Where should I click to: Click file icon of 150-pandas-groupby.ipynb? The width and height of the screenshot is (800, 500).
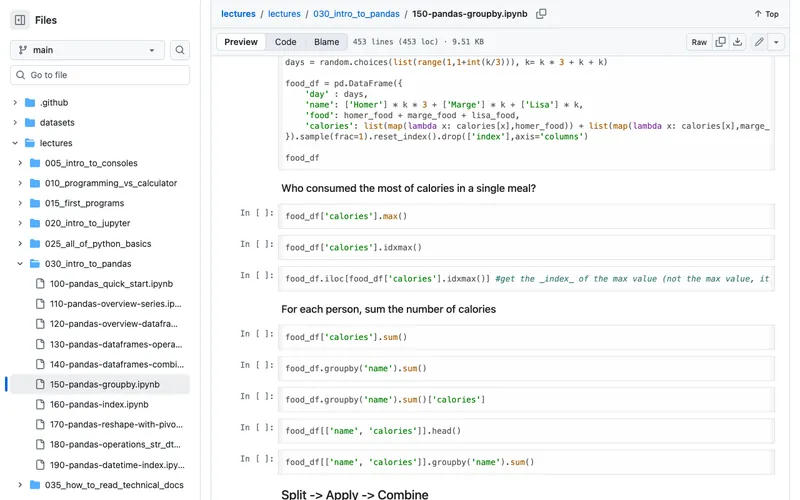[40, 384]
